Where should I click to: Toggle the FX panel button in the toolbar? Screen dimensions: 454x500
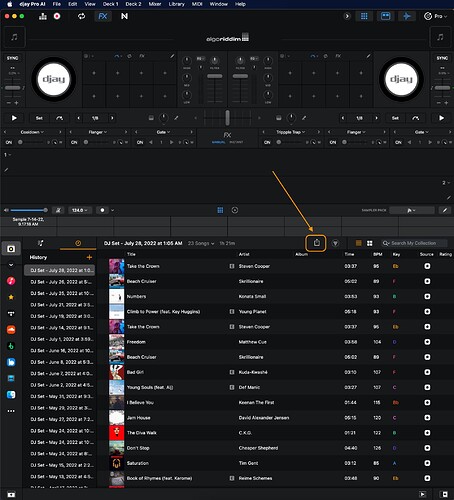(103, 16)
